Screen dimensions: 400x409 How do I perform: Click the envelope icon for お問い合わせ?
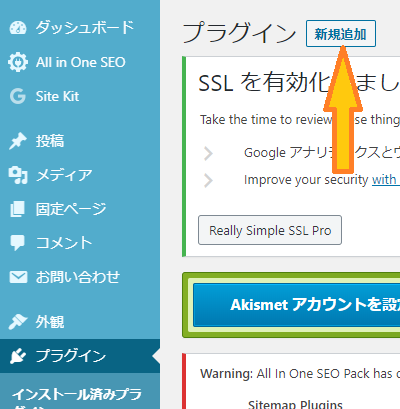[18, 277]
